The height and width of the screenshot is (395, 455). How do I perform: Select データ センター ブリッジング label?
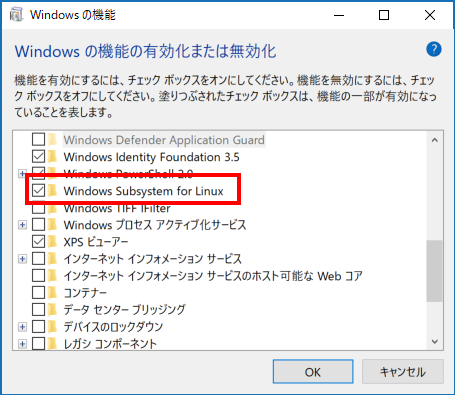click(x=124, y=310)
